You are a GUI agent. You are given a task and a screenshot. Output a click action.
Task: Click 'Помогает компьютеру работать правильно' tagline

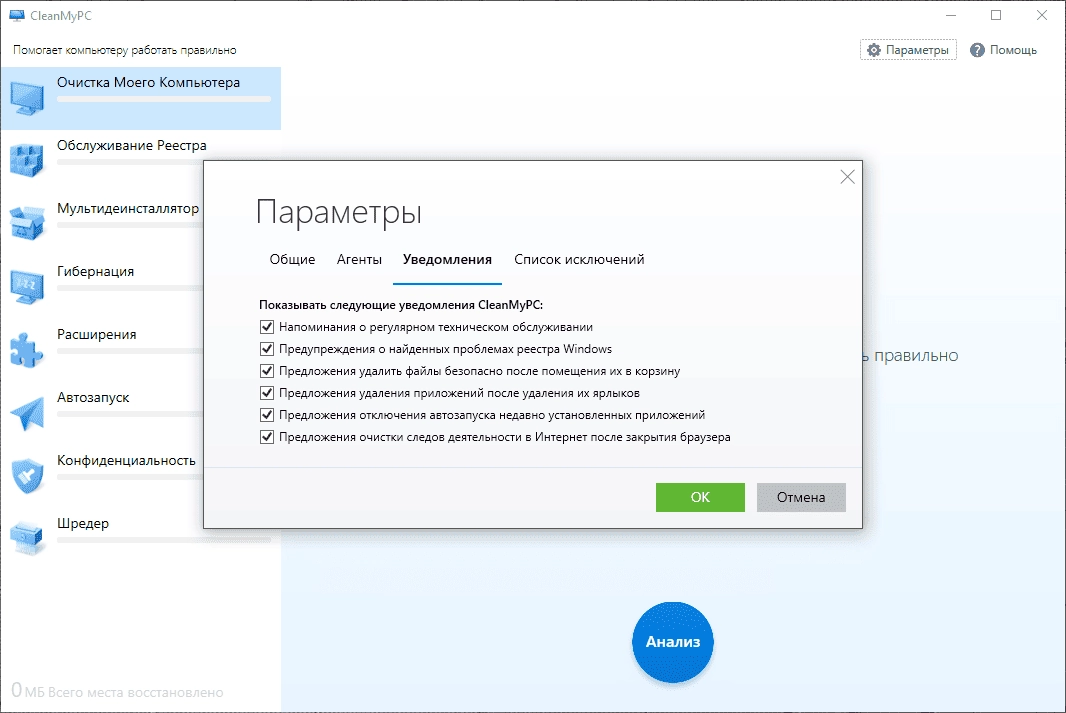124,50
